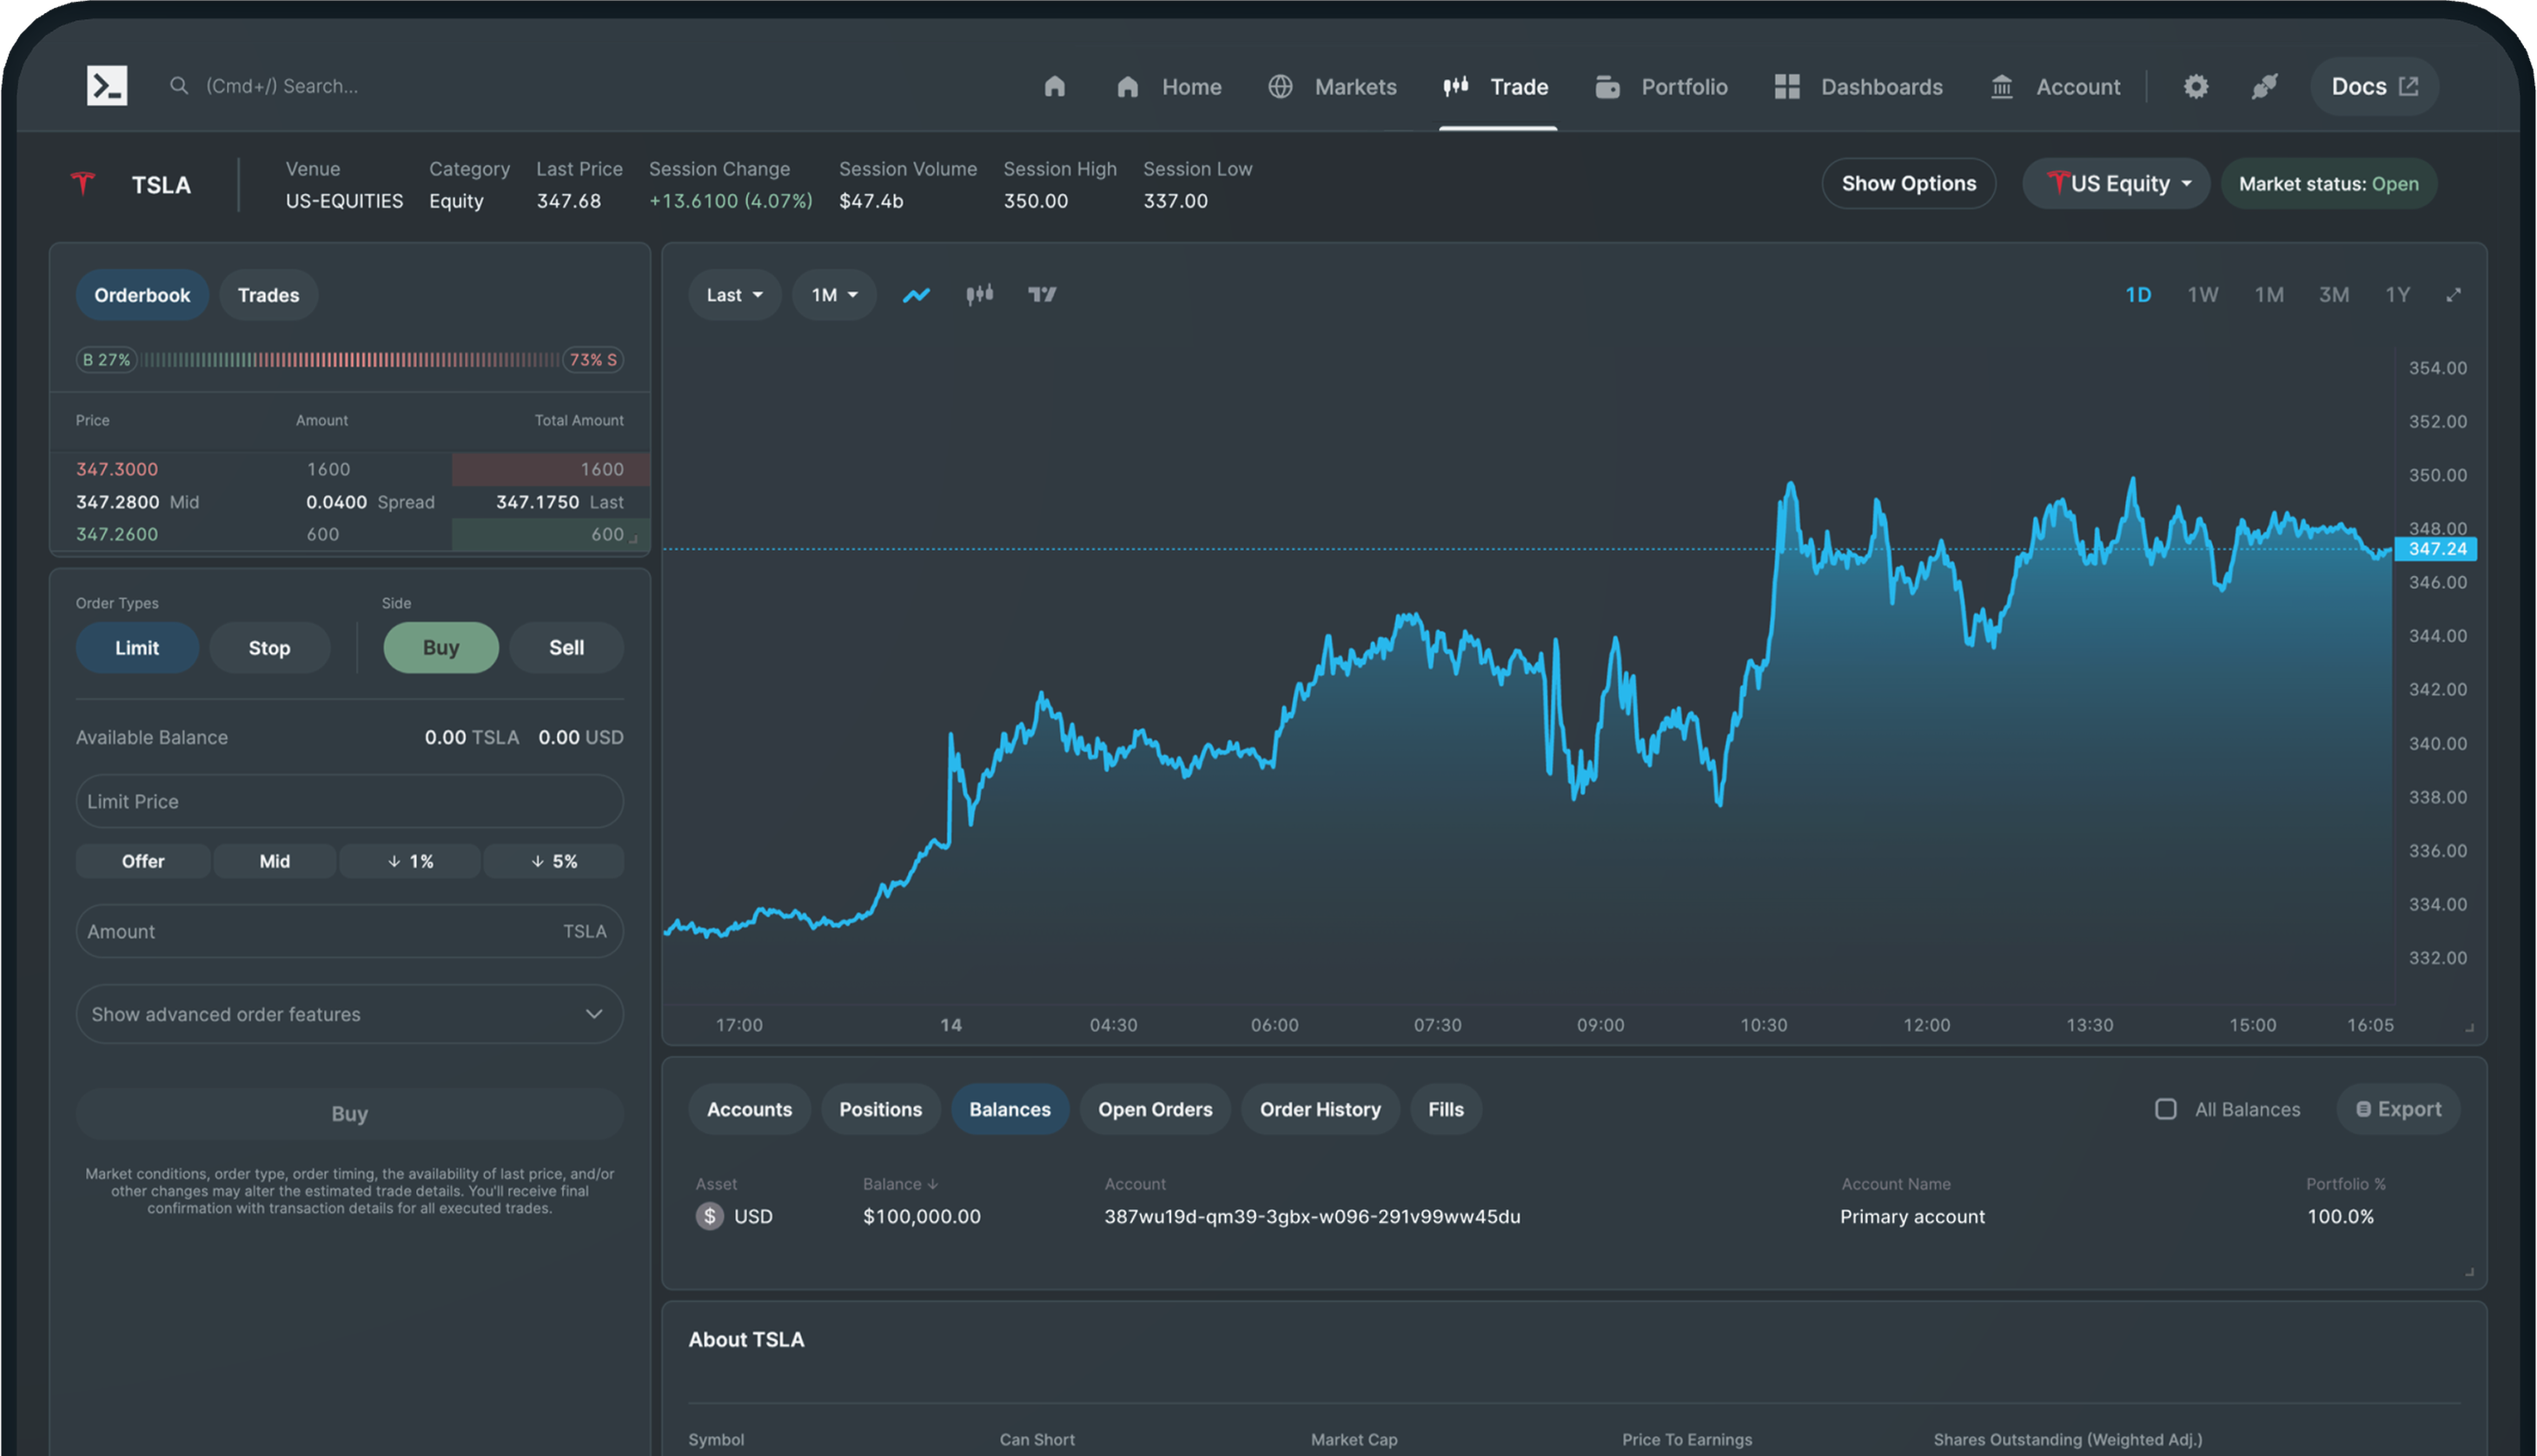Enable the All Balances checkbox
Viewport: 2537px width, 1456px height.
click(x=2166, y=1109)
